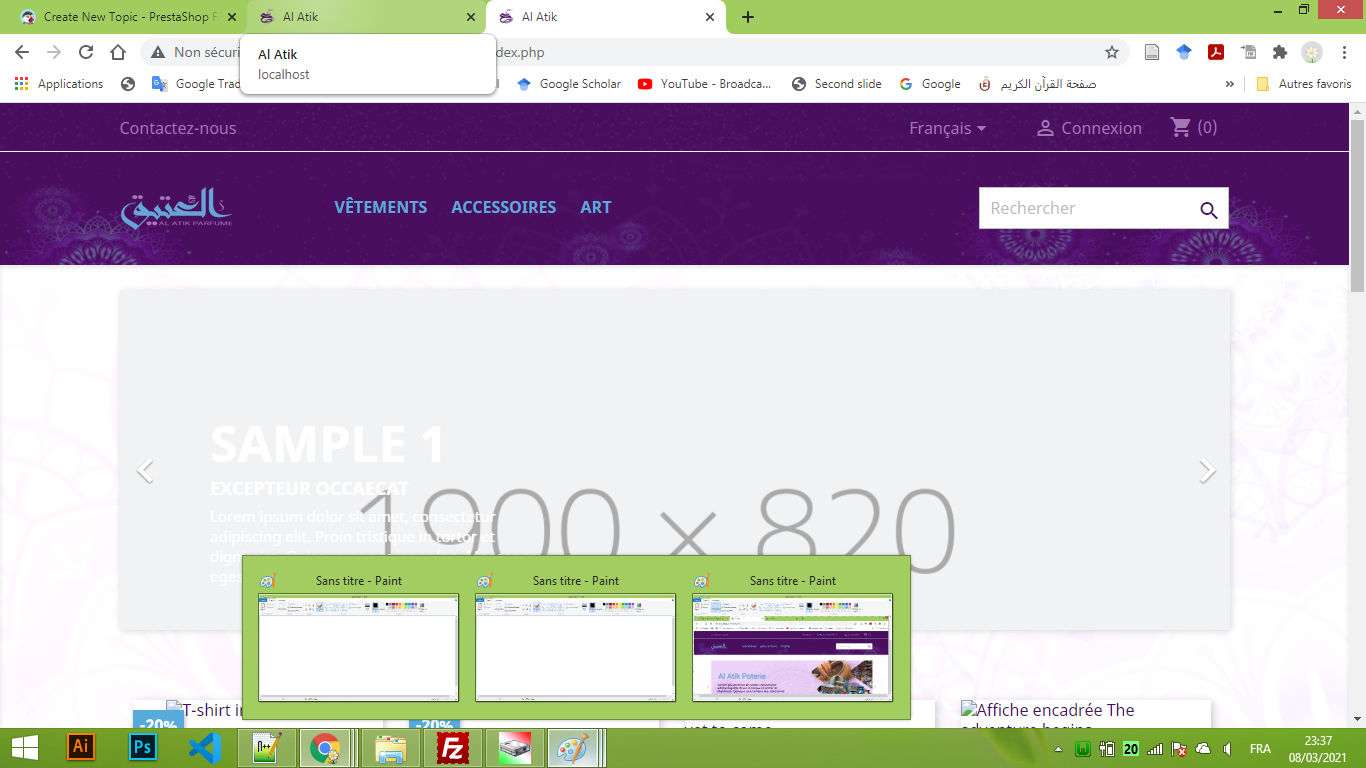Click the FRA input language indicator
This screenshot has height=768, width=1366.
[1260, 749]
